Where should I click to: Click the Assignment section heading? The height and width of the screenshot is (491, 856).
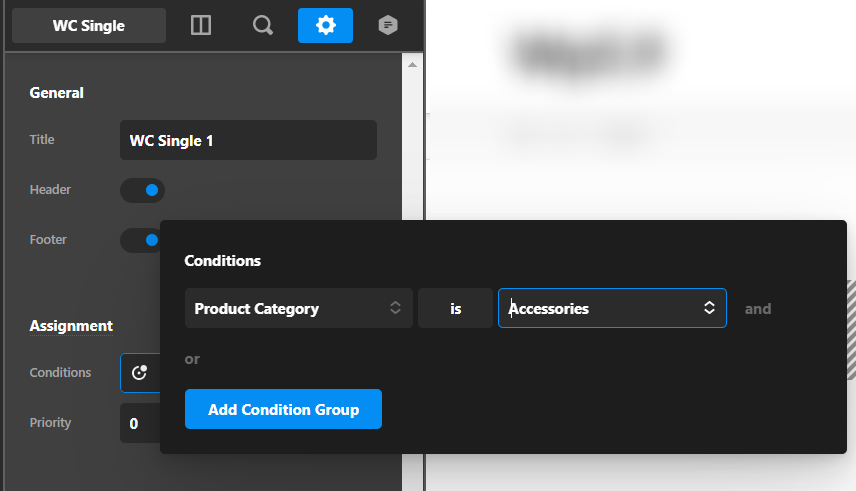[x=71, y=326]
